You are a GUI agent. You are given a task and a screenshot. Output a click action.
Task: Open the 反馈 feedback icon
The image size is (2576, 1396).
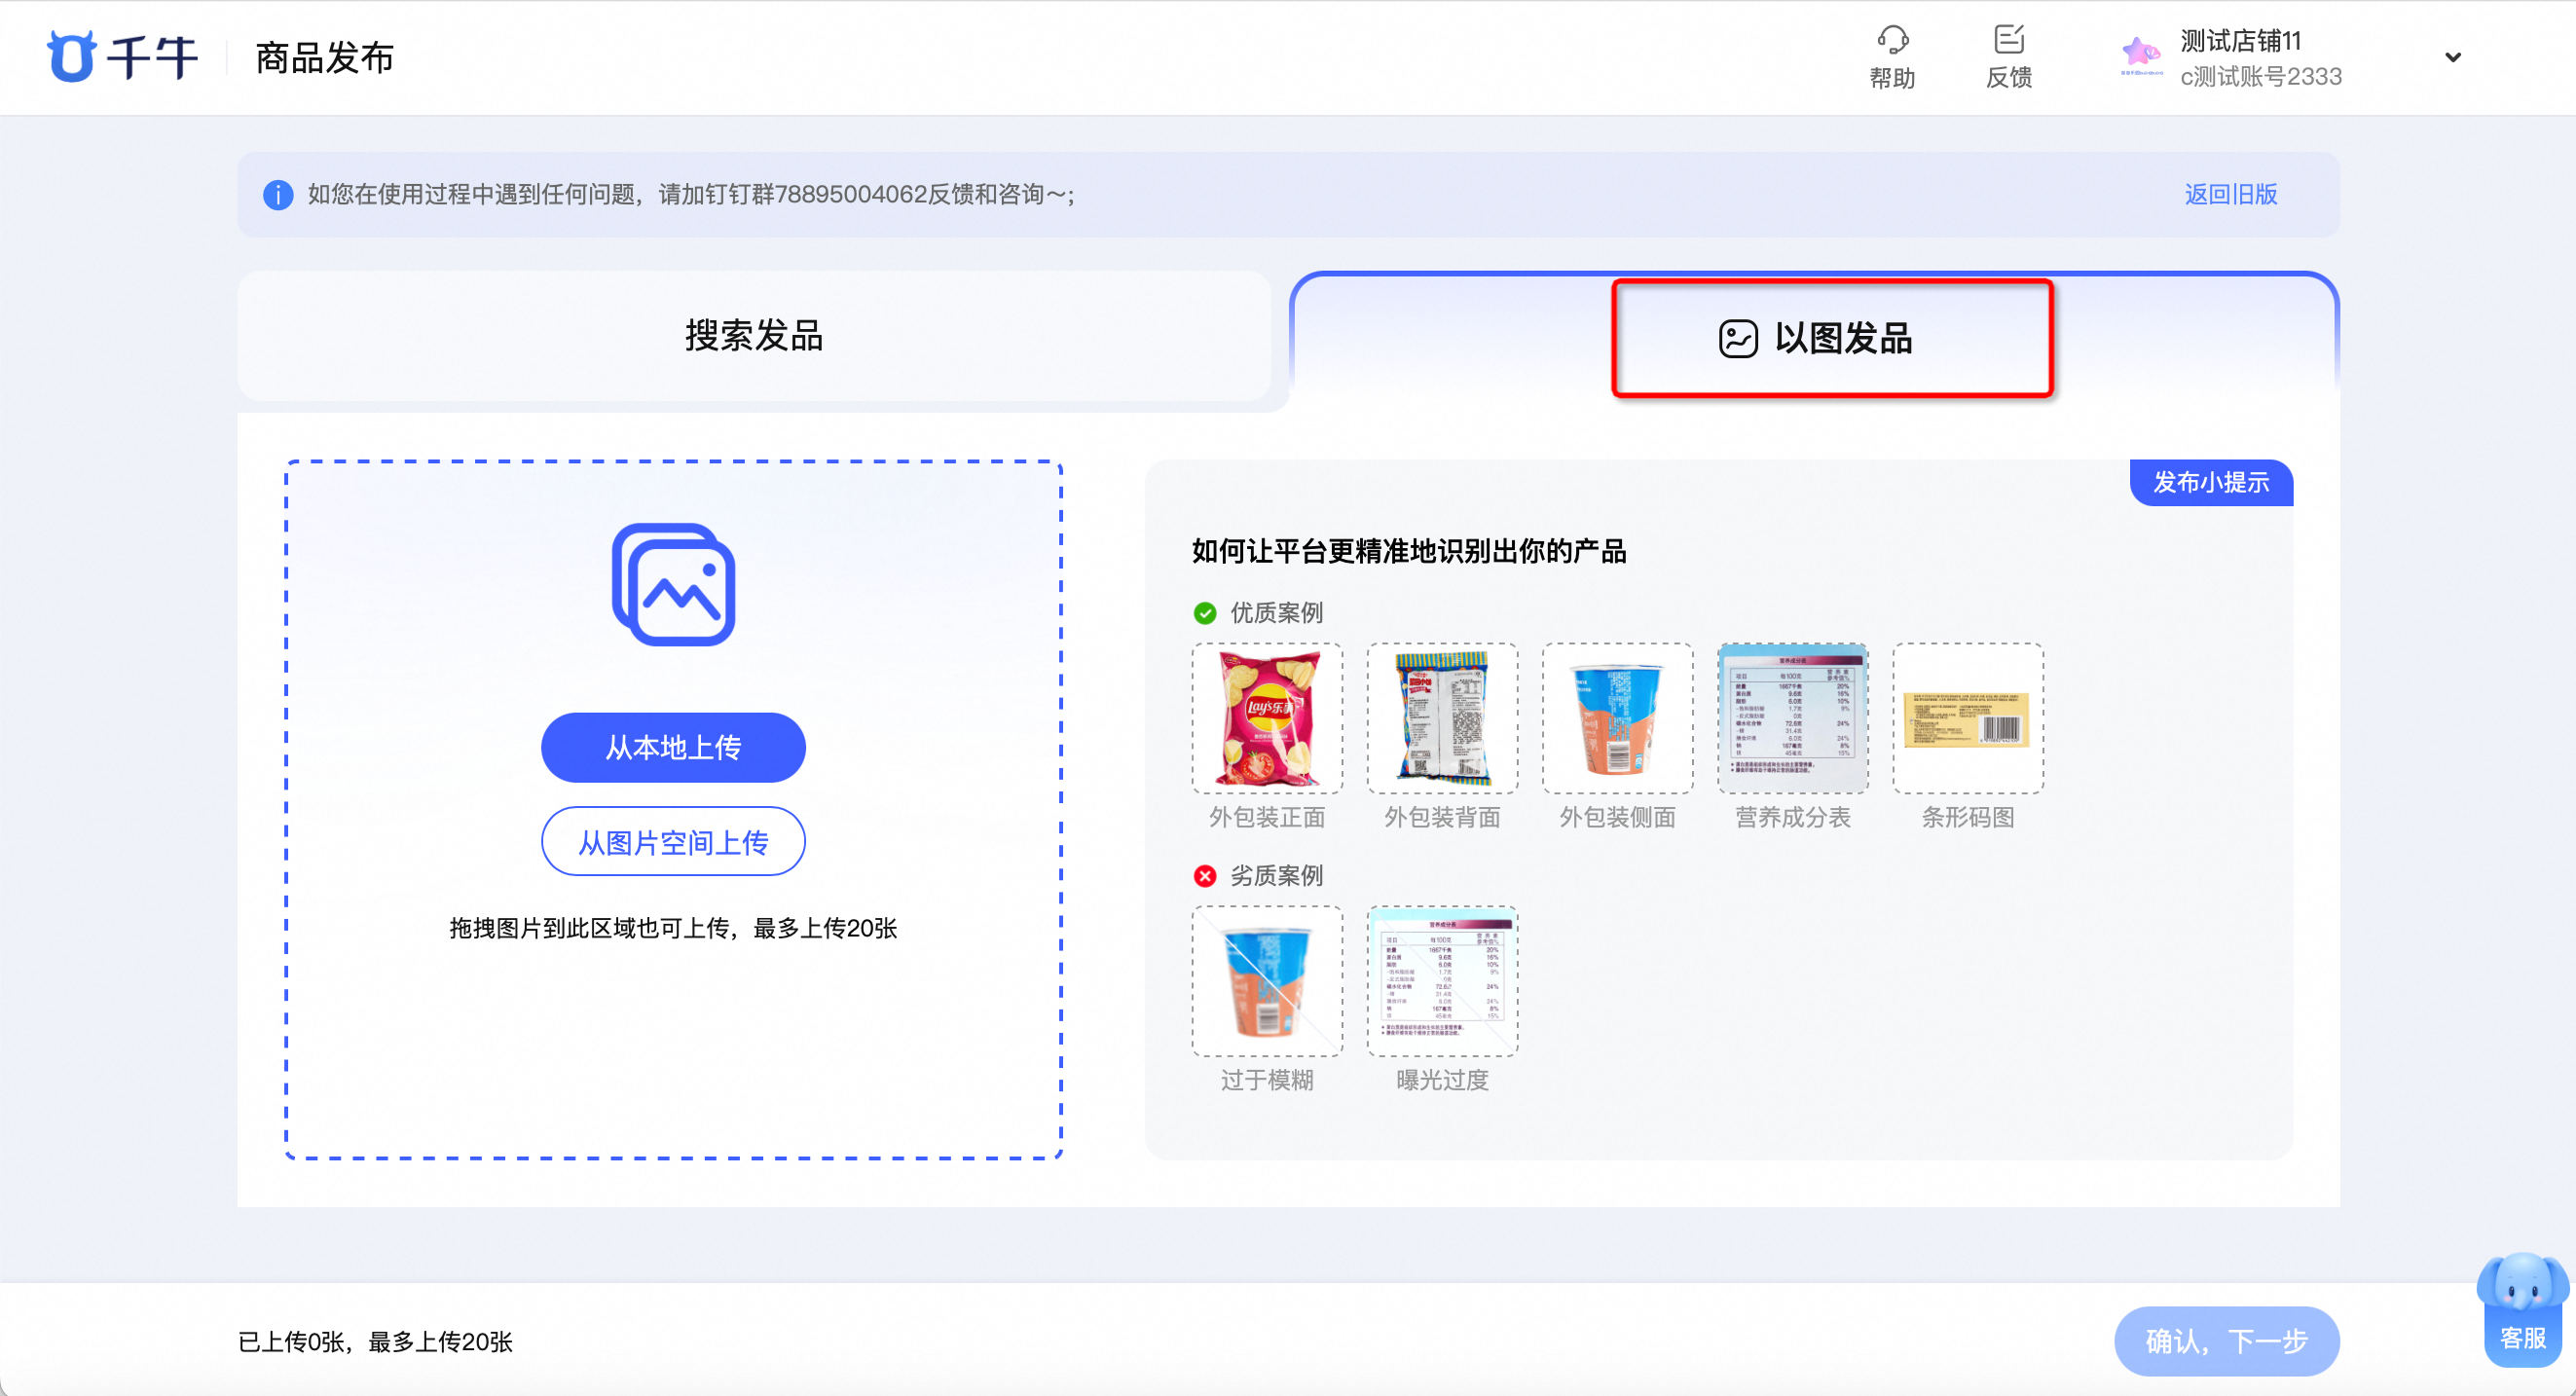click(x=2008, y=40)
